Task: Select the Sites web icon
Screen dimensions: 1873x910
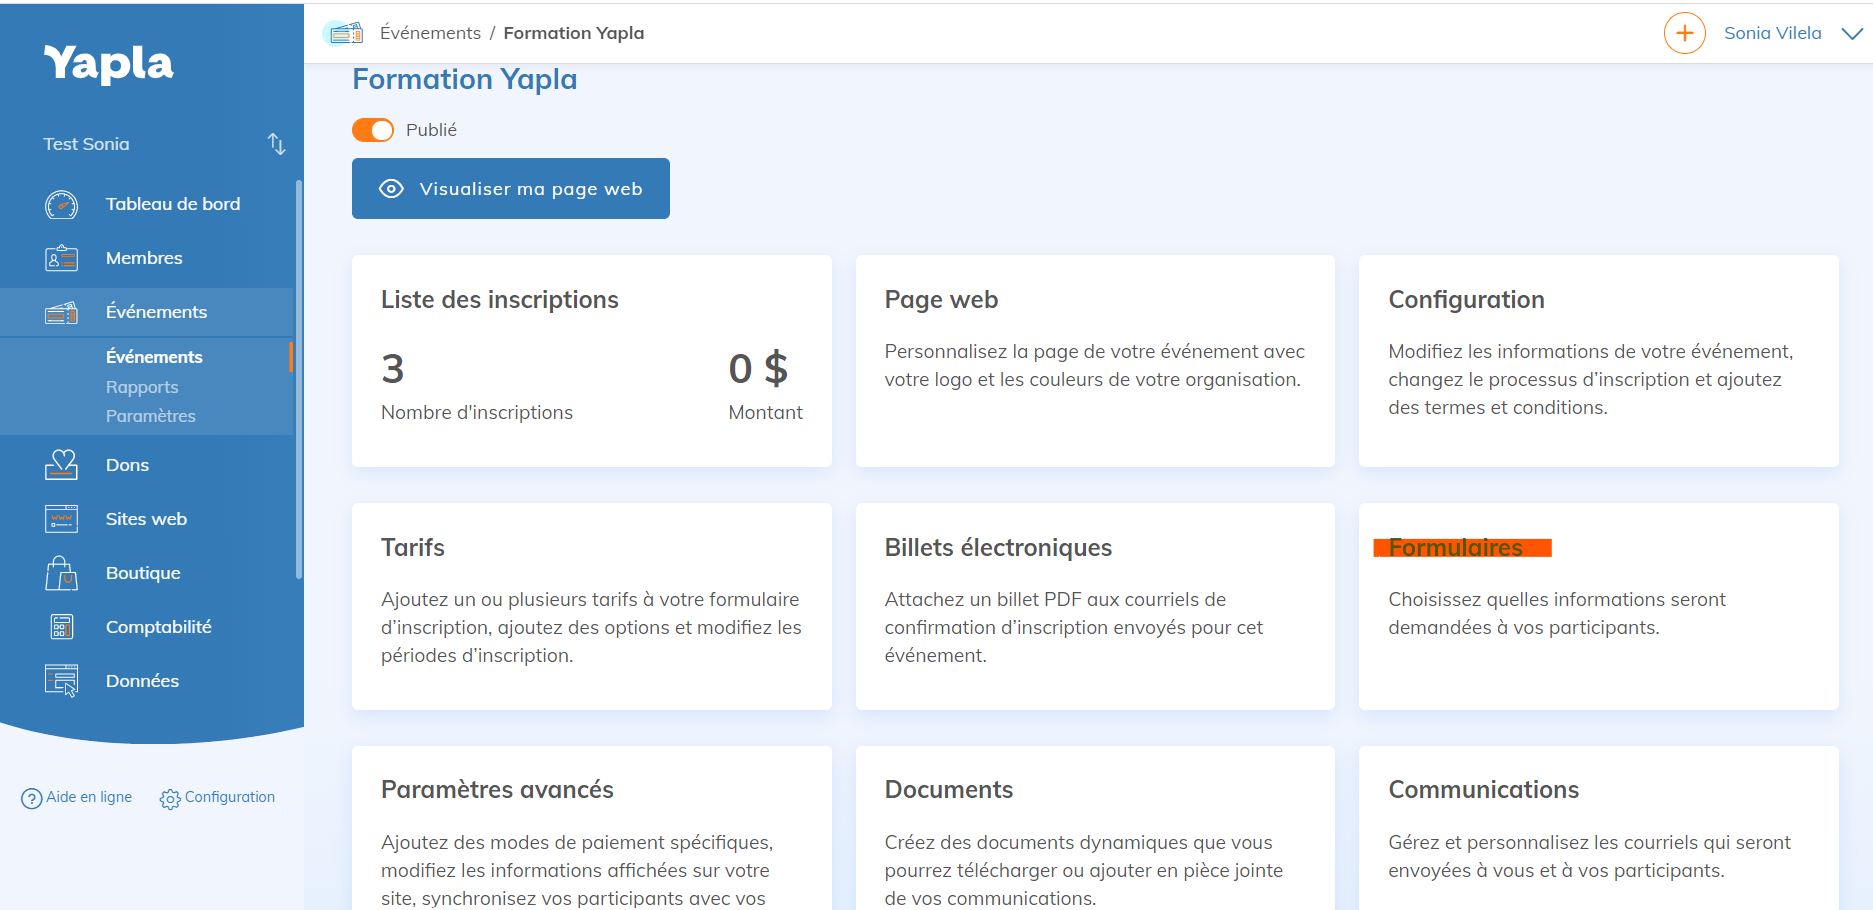Action: [61, 518]
